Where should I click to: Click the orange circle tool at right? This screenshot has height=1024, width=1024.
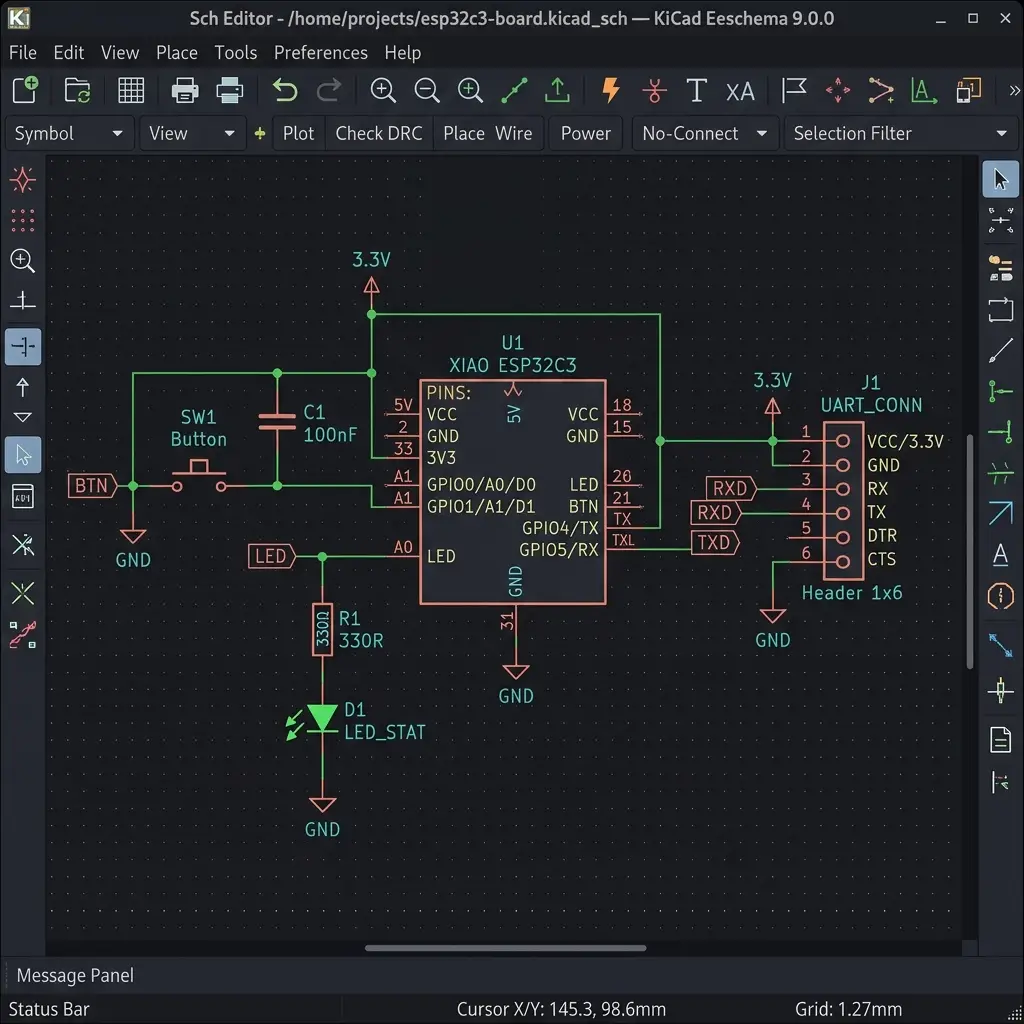pyautogui.click(x=1000, y=596)
